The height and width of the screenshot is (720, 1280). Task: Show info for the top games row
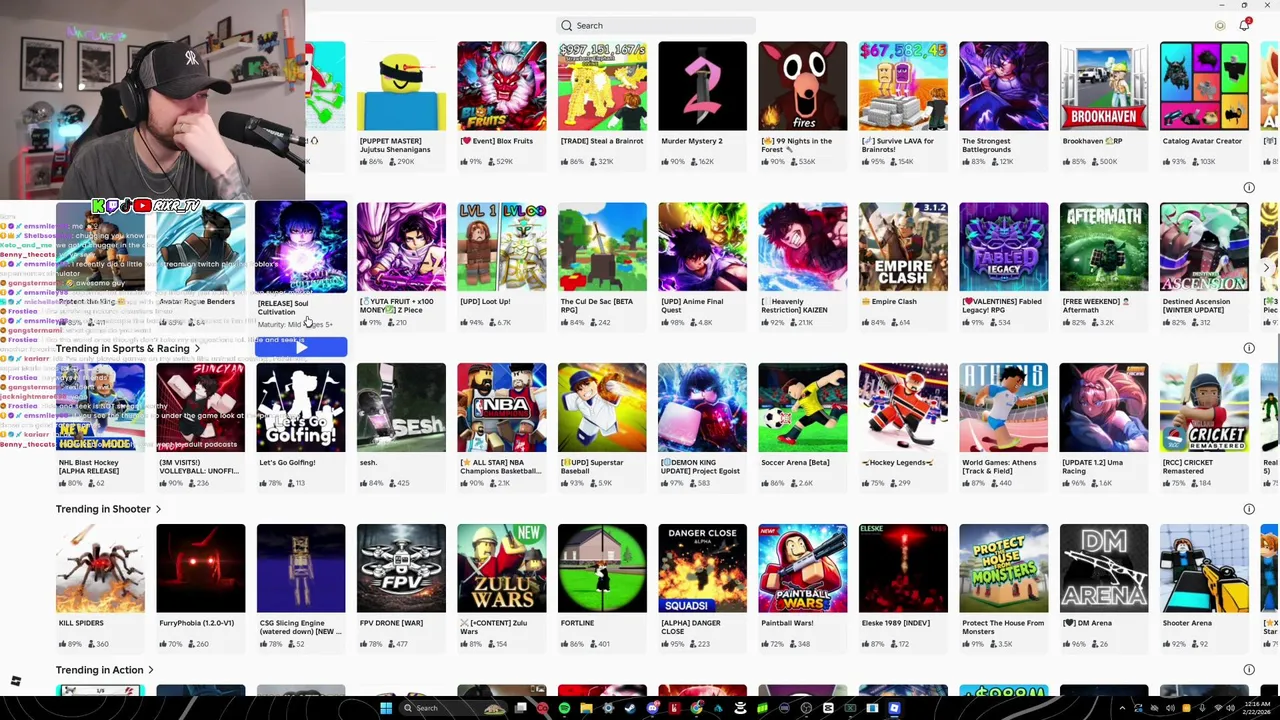pos(1249,187)
